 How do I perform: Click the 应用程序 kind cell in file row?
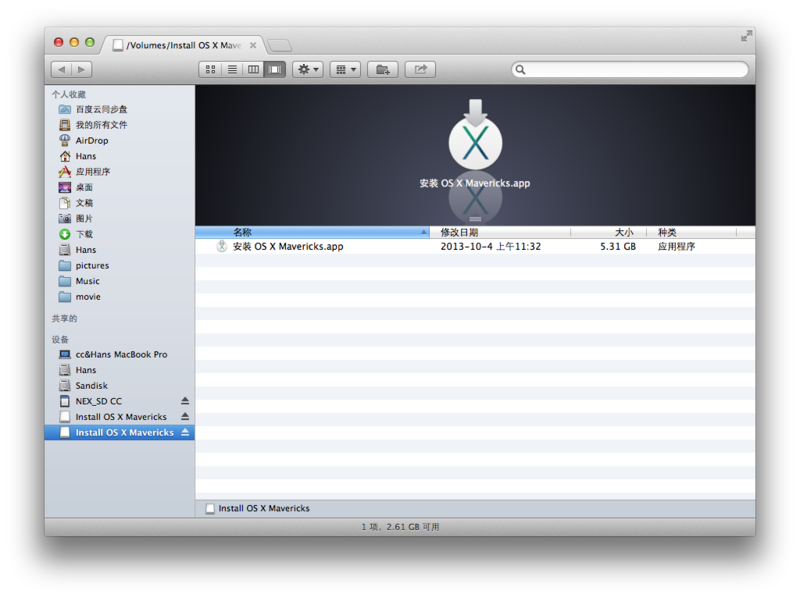click(x=676, y=246)
